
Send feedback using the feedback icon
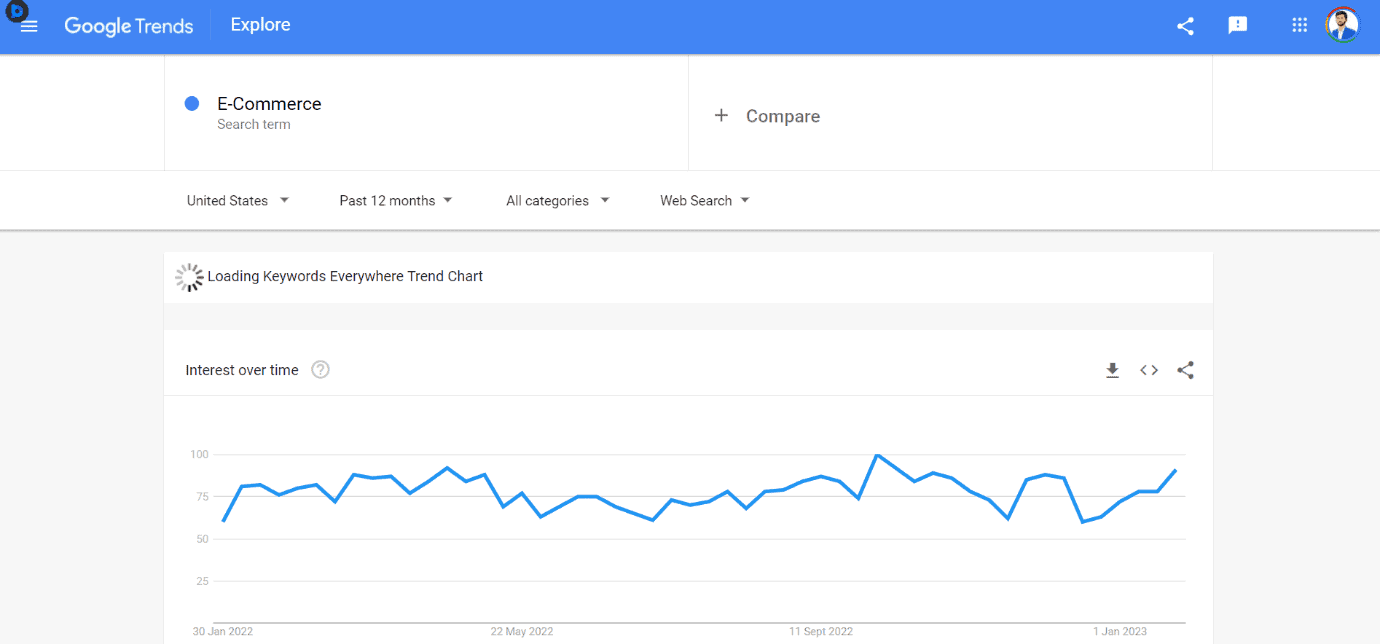coord(1238,25)
